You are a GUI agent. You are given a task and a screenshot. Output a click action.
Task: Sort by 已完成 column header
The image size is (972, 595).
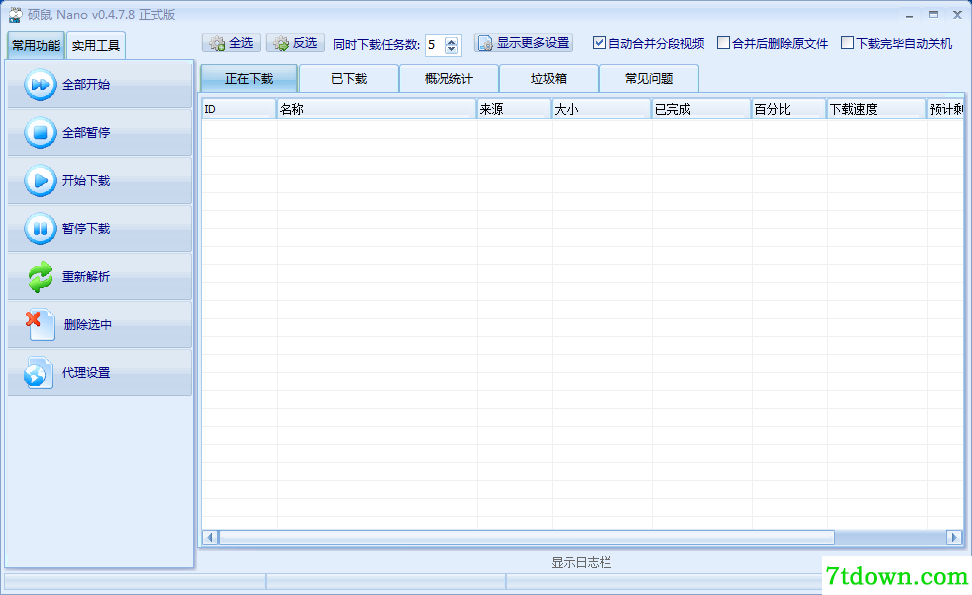pos(702,109)
